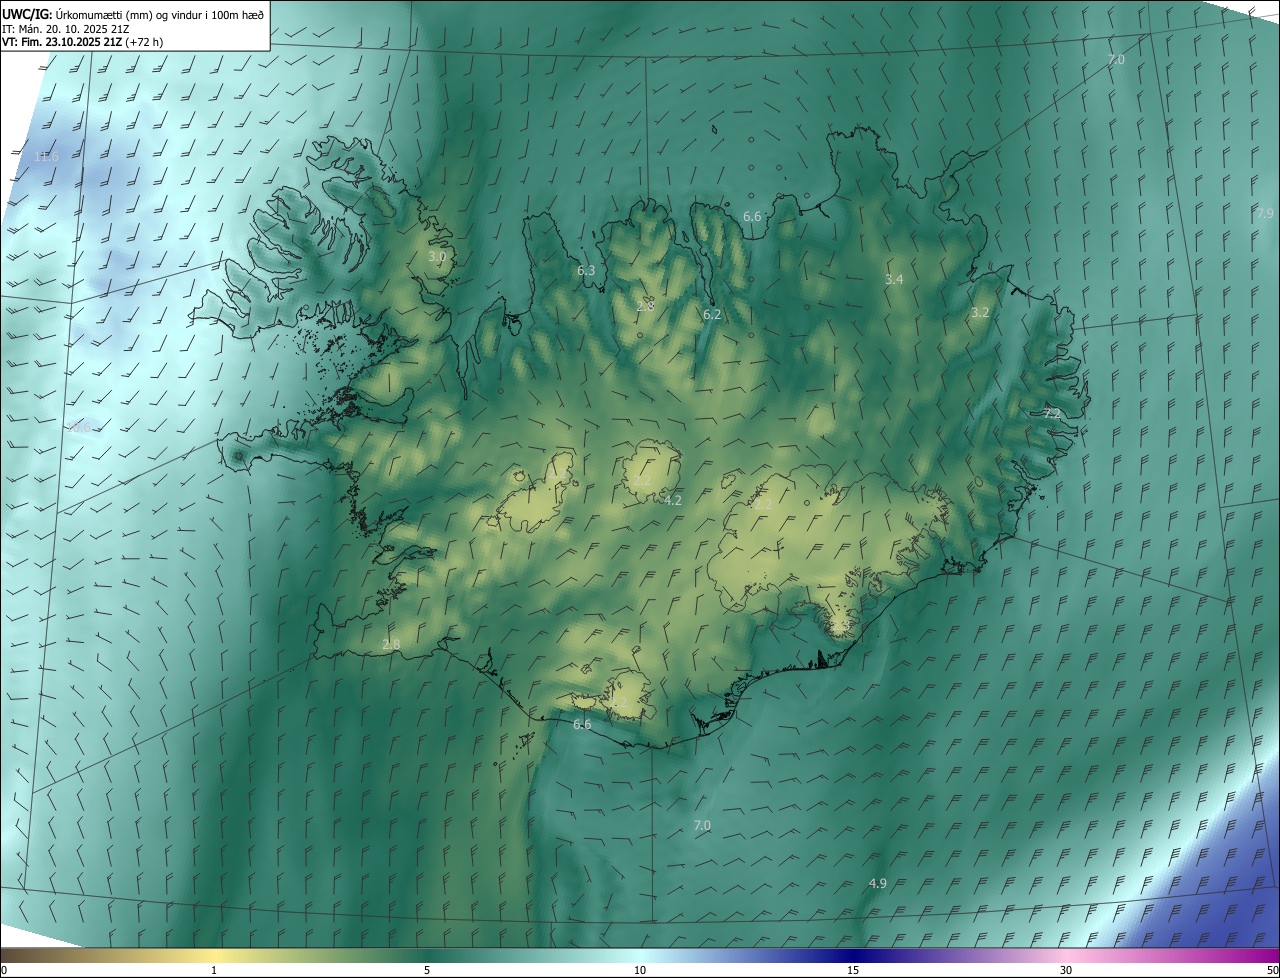The image size is (1280, 978).
Task: Click the legend tick label 30
Action: click(1066, 970)
